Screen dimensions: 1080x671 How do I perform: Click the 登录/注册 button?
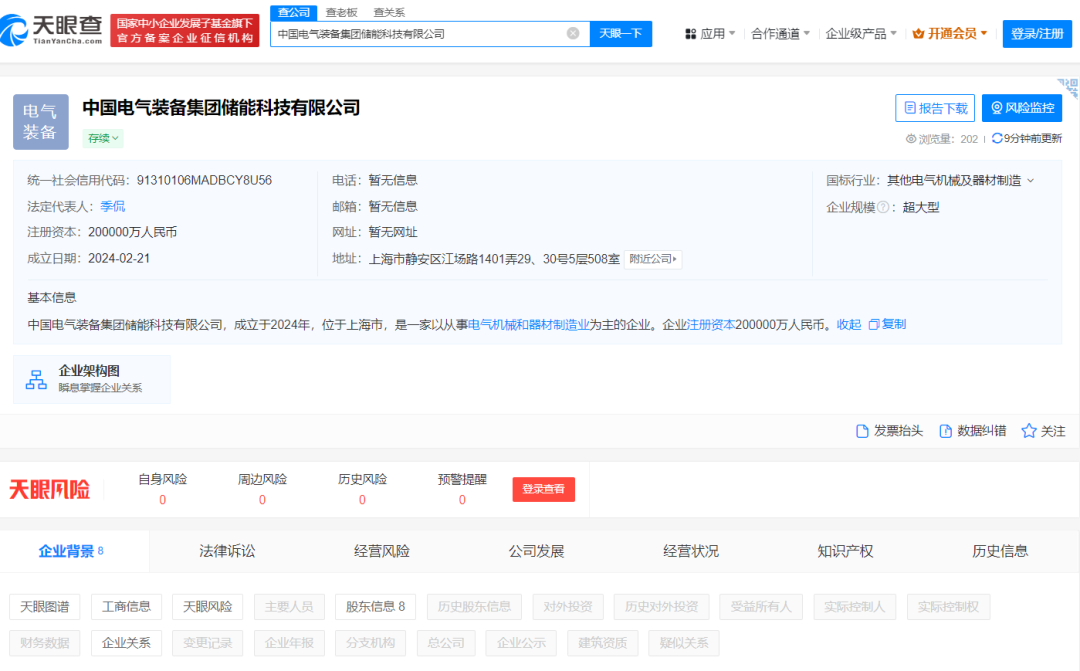pos(1037,34)
